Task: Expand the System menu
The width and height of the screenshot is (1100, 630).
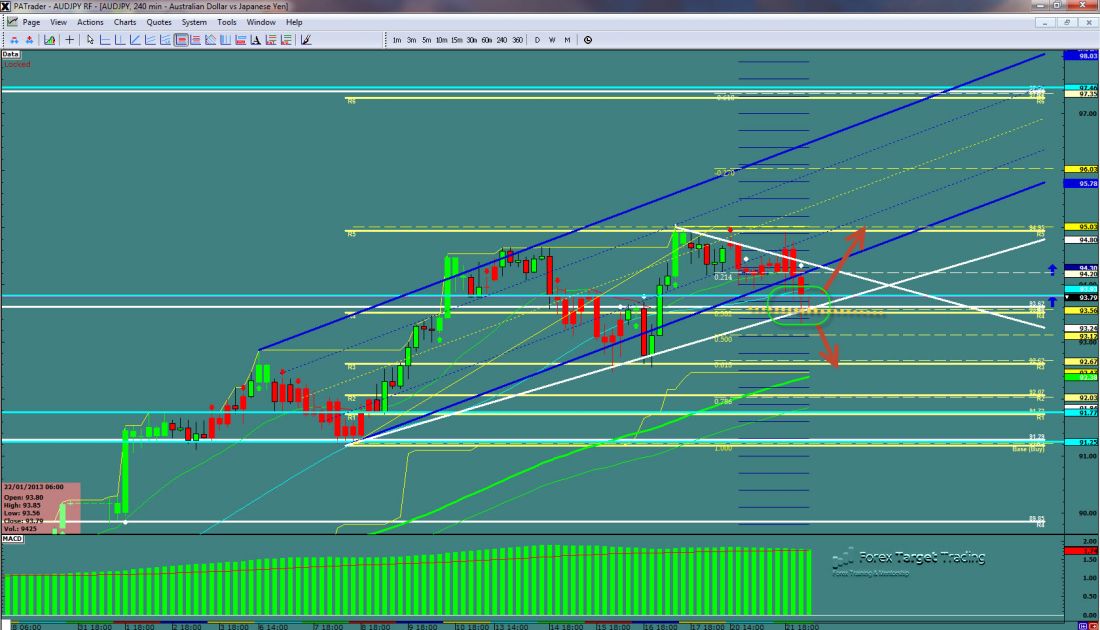Action: [x=194, y=21]
